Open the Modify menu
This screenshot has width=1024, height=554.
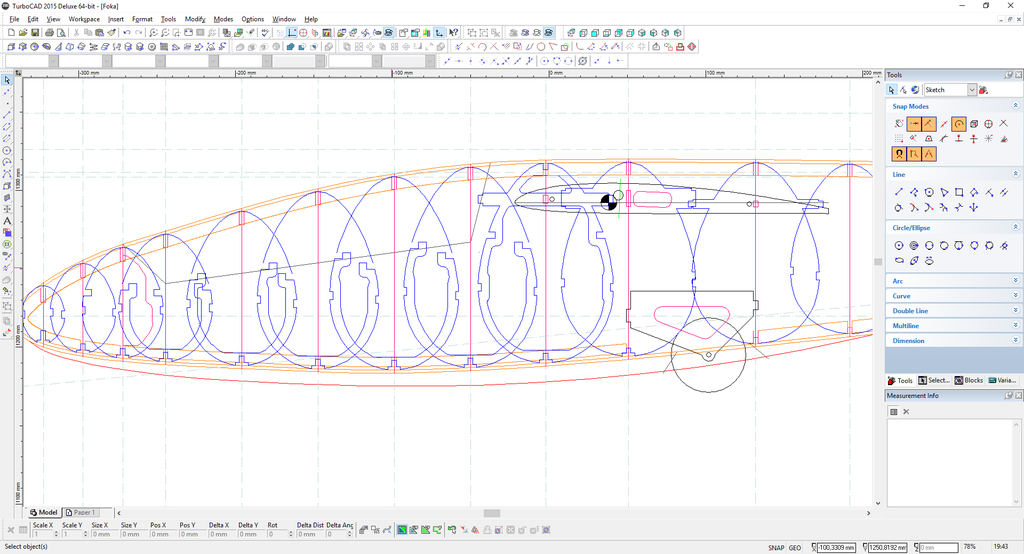[194, 19]
